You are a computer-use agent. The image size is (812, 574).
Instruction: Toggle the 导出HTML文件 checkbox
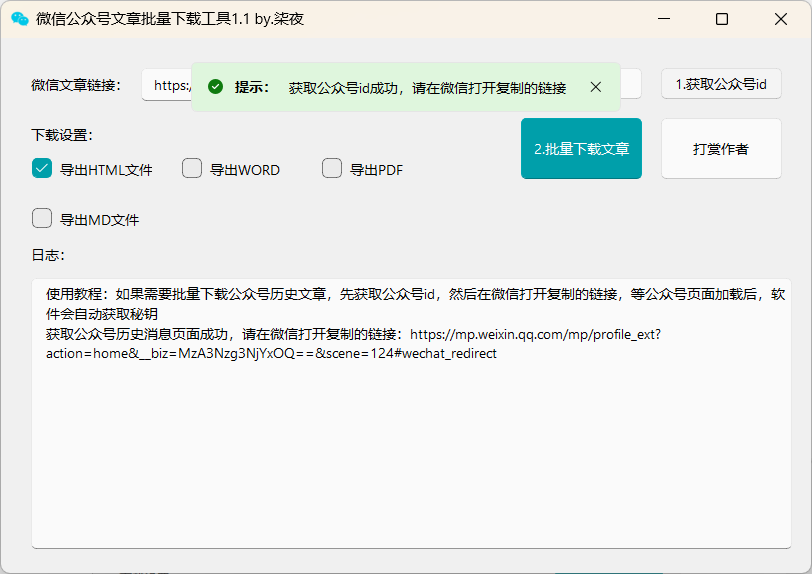coord(42,168)
